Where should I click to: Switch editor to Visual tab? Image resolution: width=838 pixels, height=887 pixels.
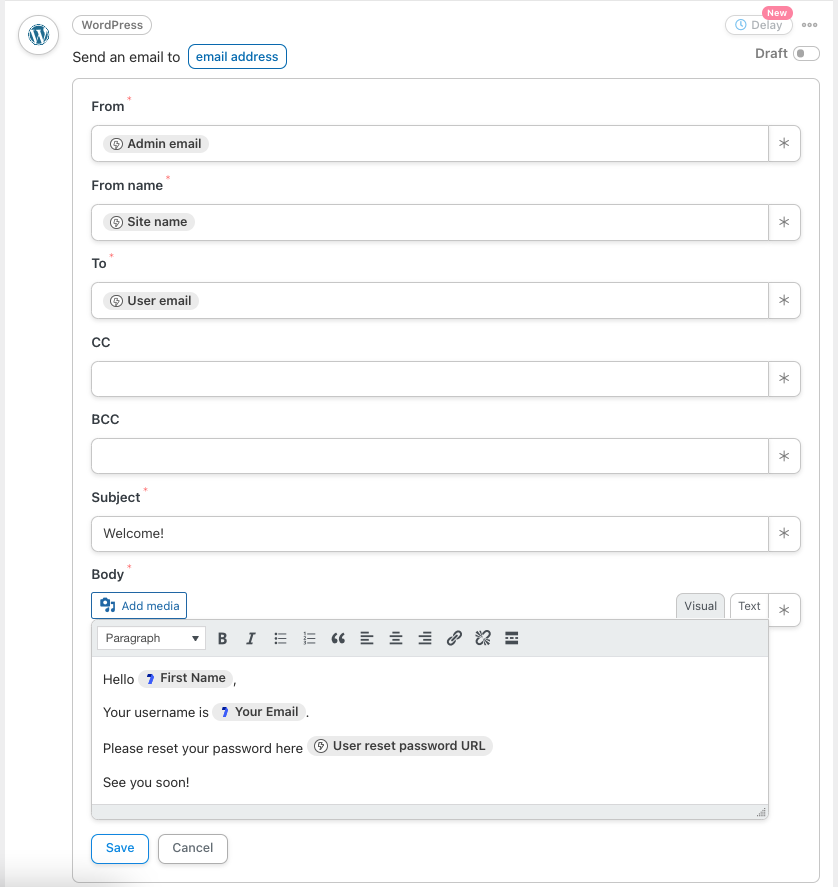(x=700, y=606)
